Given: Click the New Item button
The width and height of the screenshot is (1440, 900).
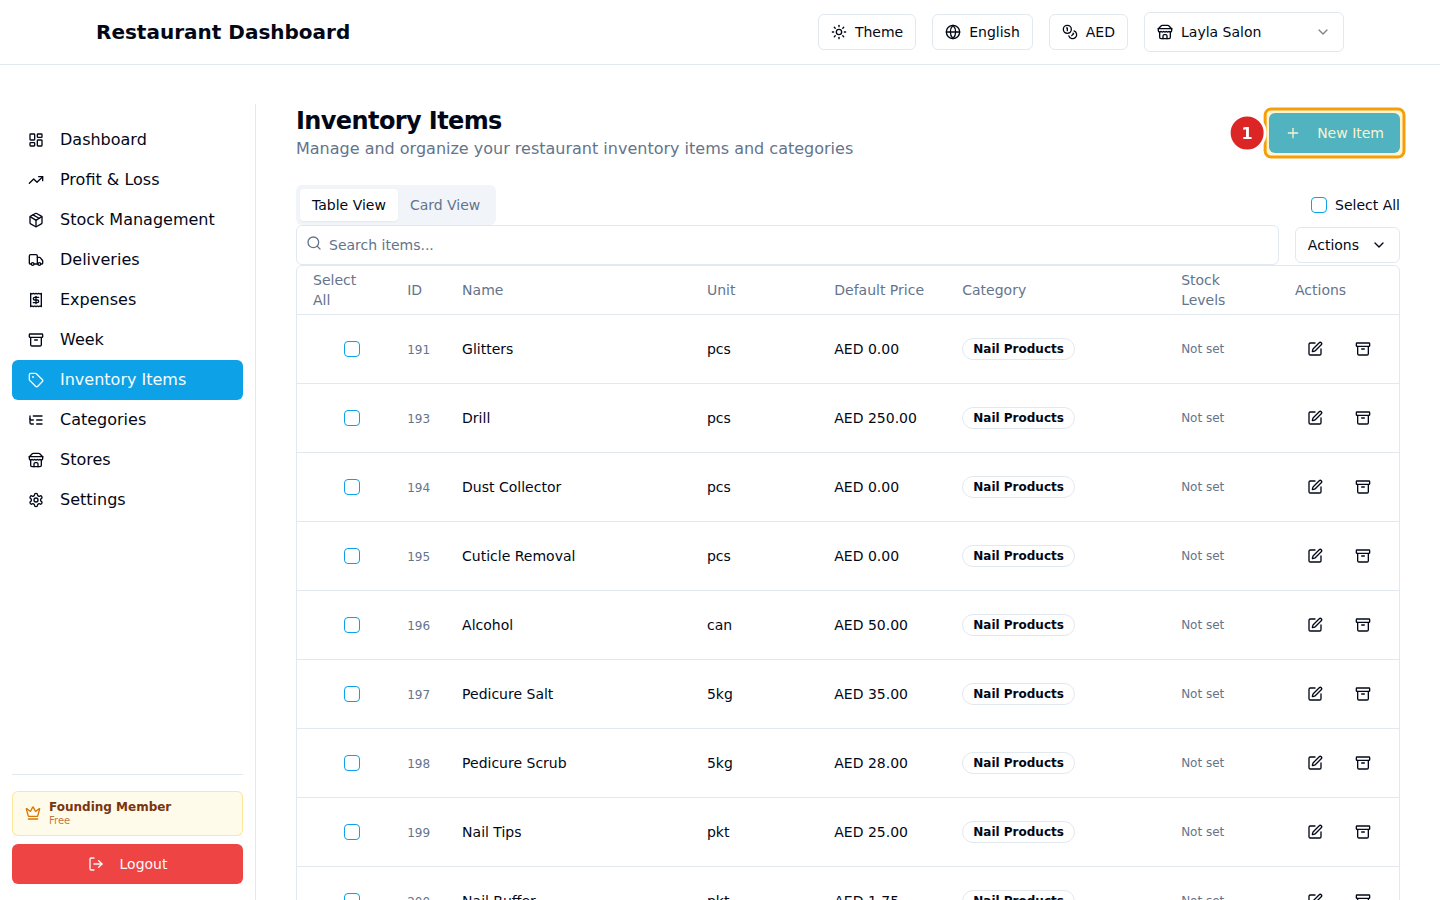Looking at the screenshot, I should point(1334,133).
